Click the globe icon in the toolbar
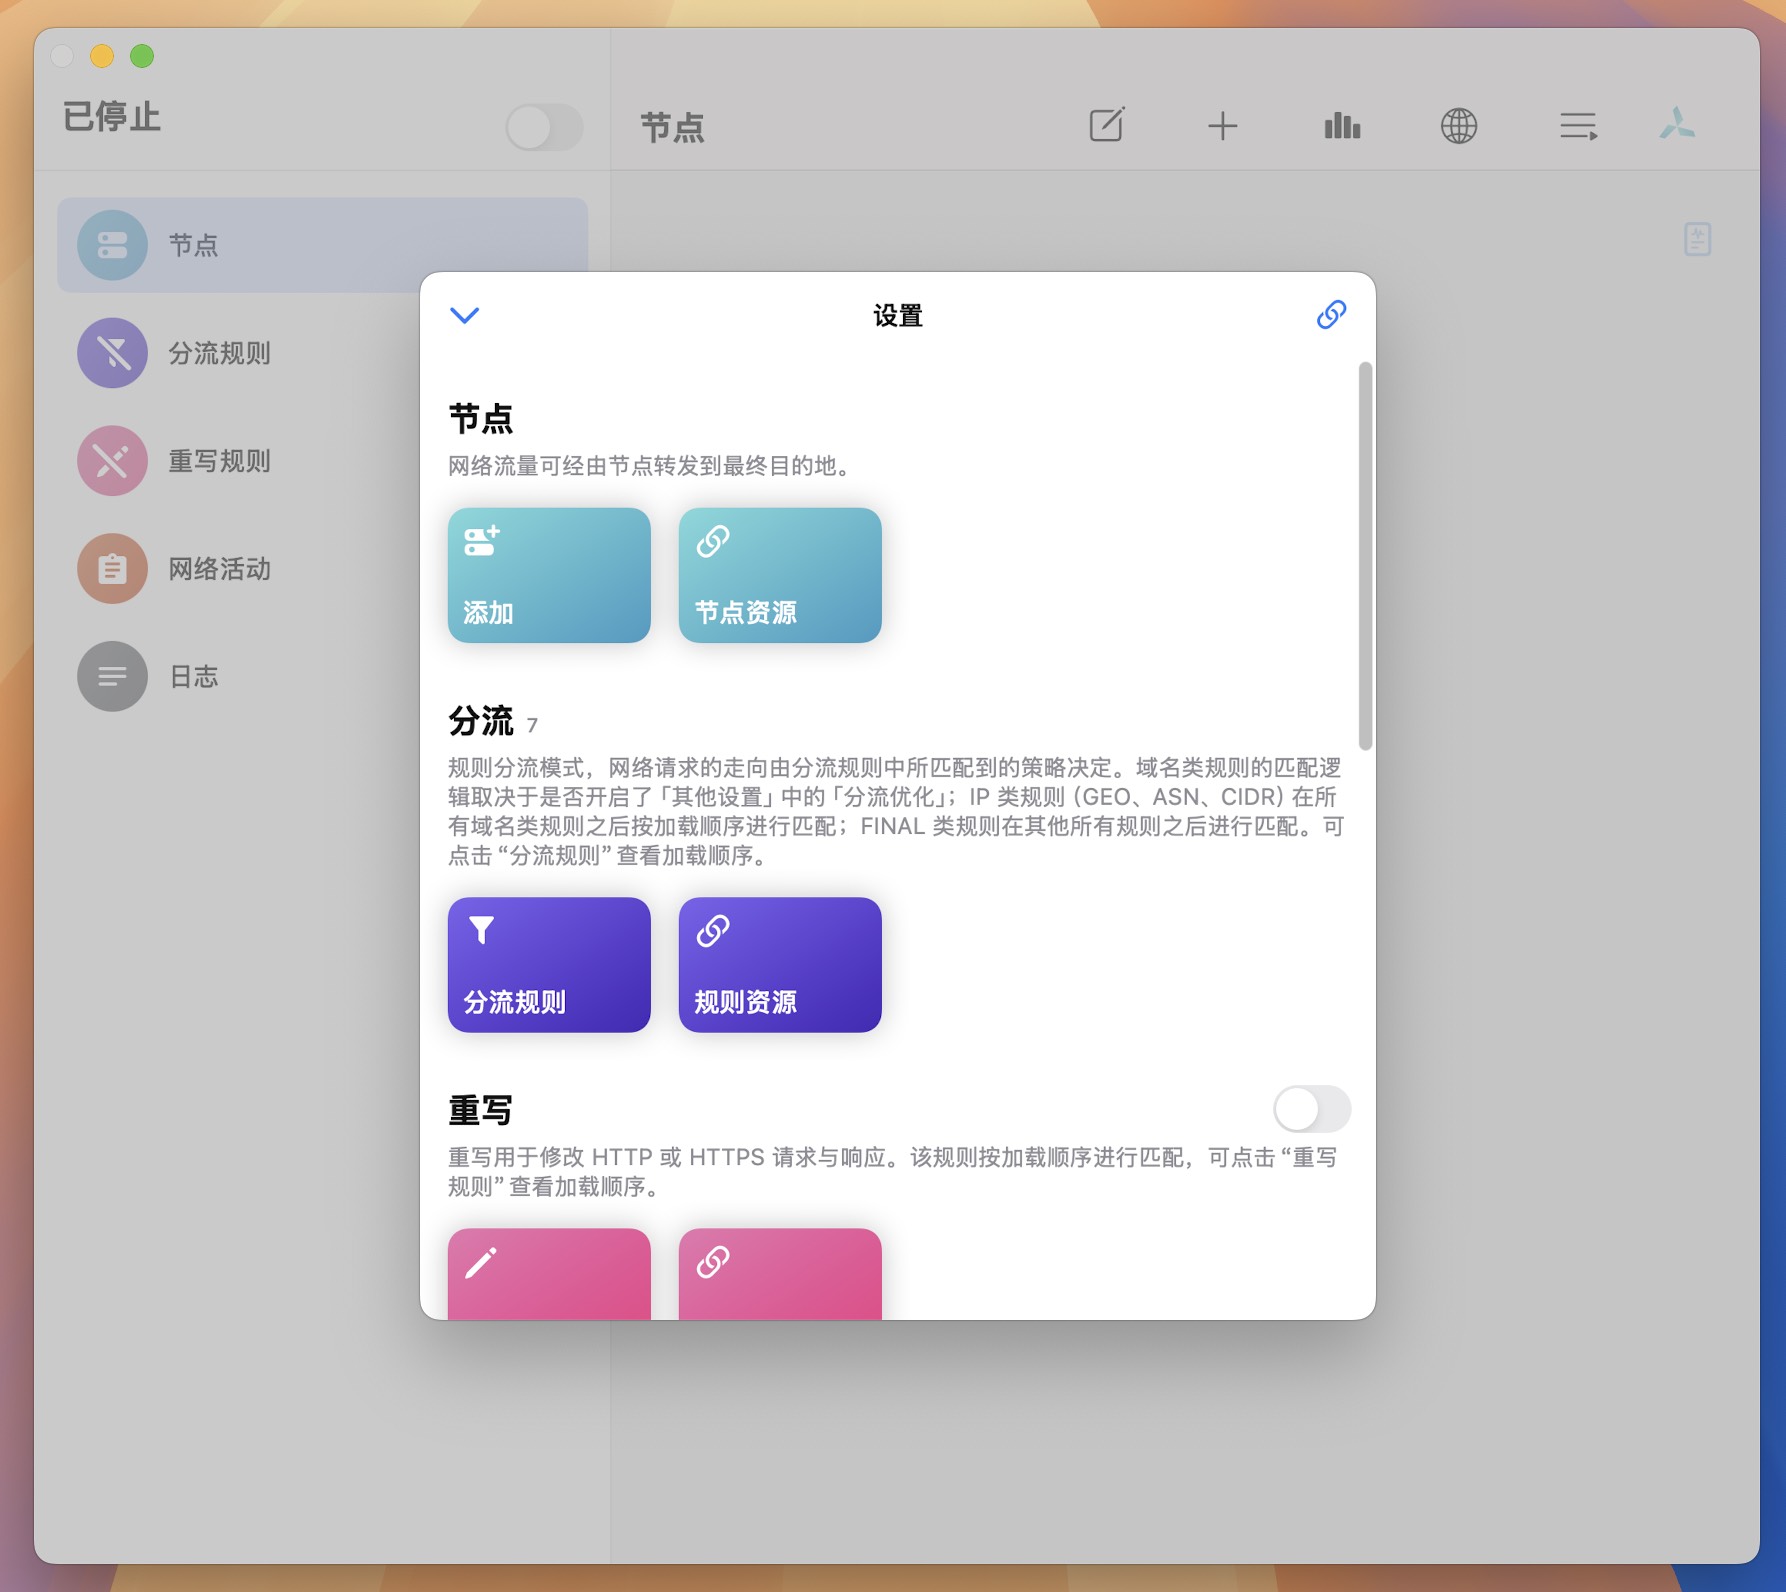This screenshot has width=1786, height=1592. (1460, 126)
